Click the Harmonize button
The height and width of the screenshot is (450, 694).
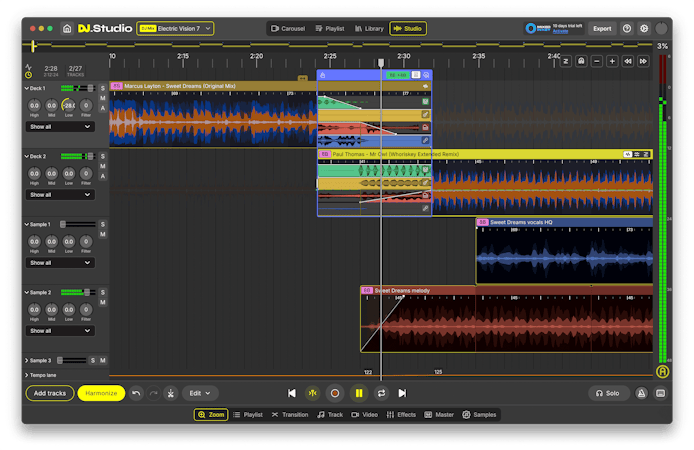(101, 393)
